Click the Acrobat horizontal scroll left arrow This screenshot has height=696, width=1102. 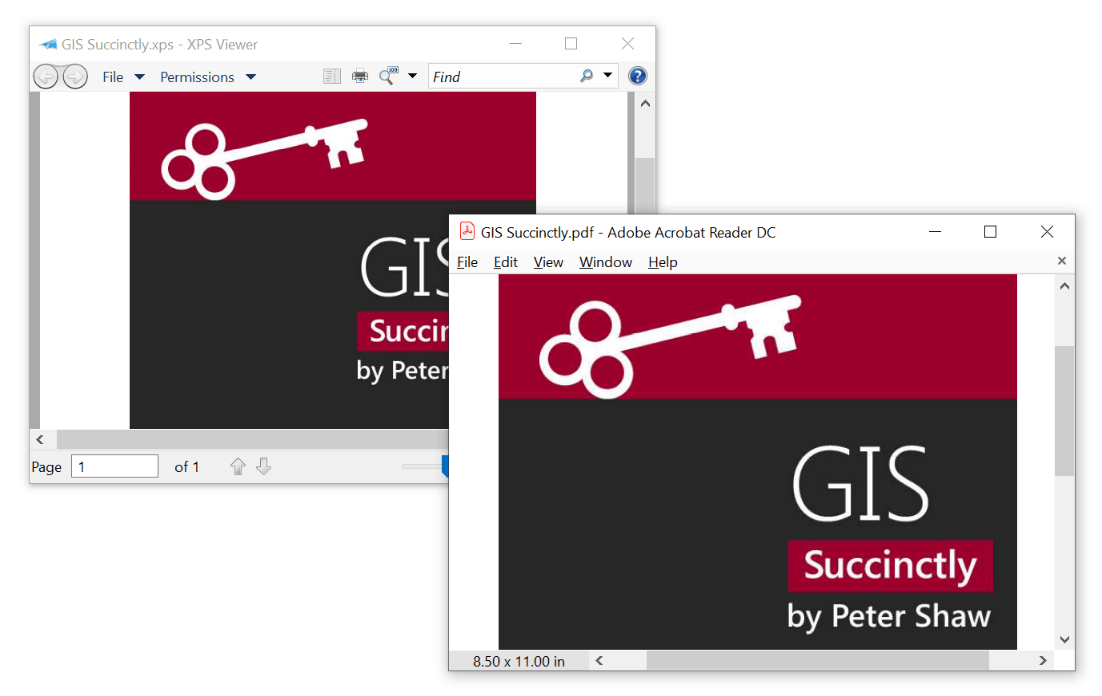coord(599,661)
